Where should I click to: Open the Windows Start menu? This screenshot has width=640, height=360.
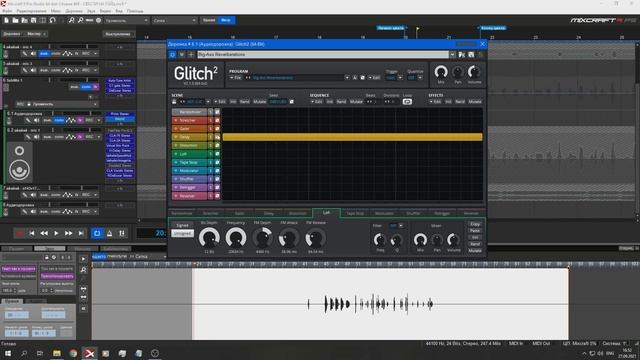[x=7, y=353]
